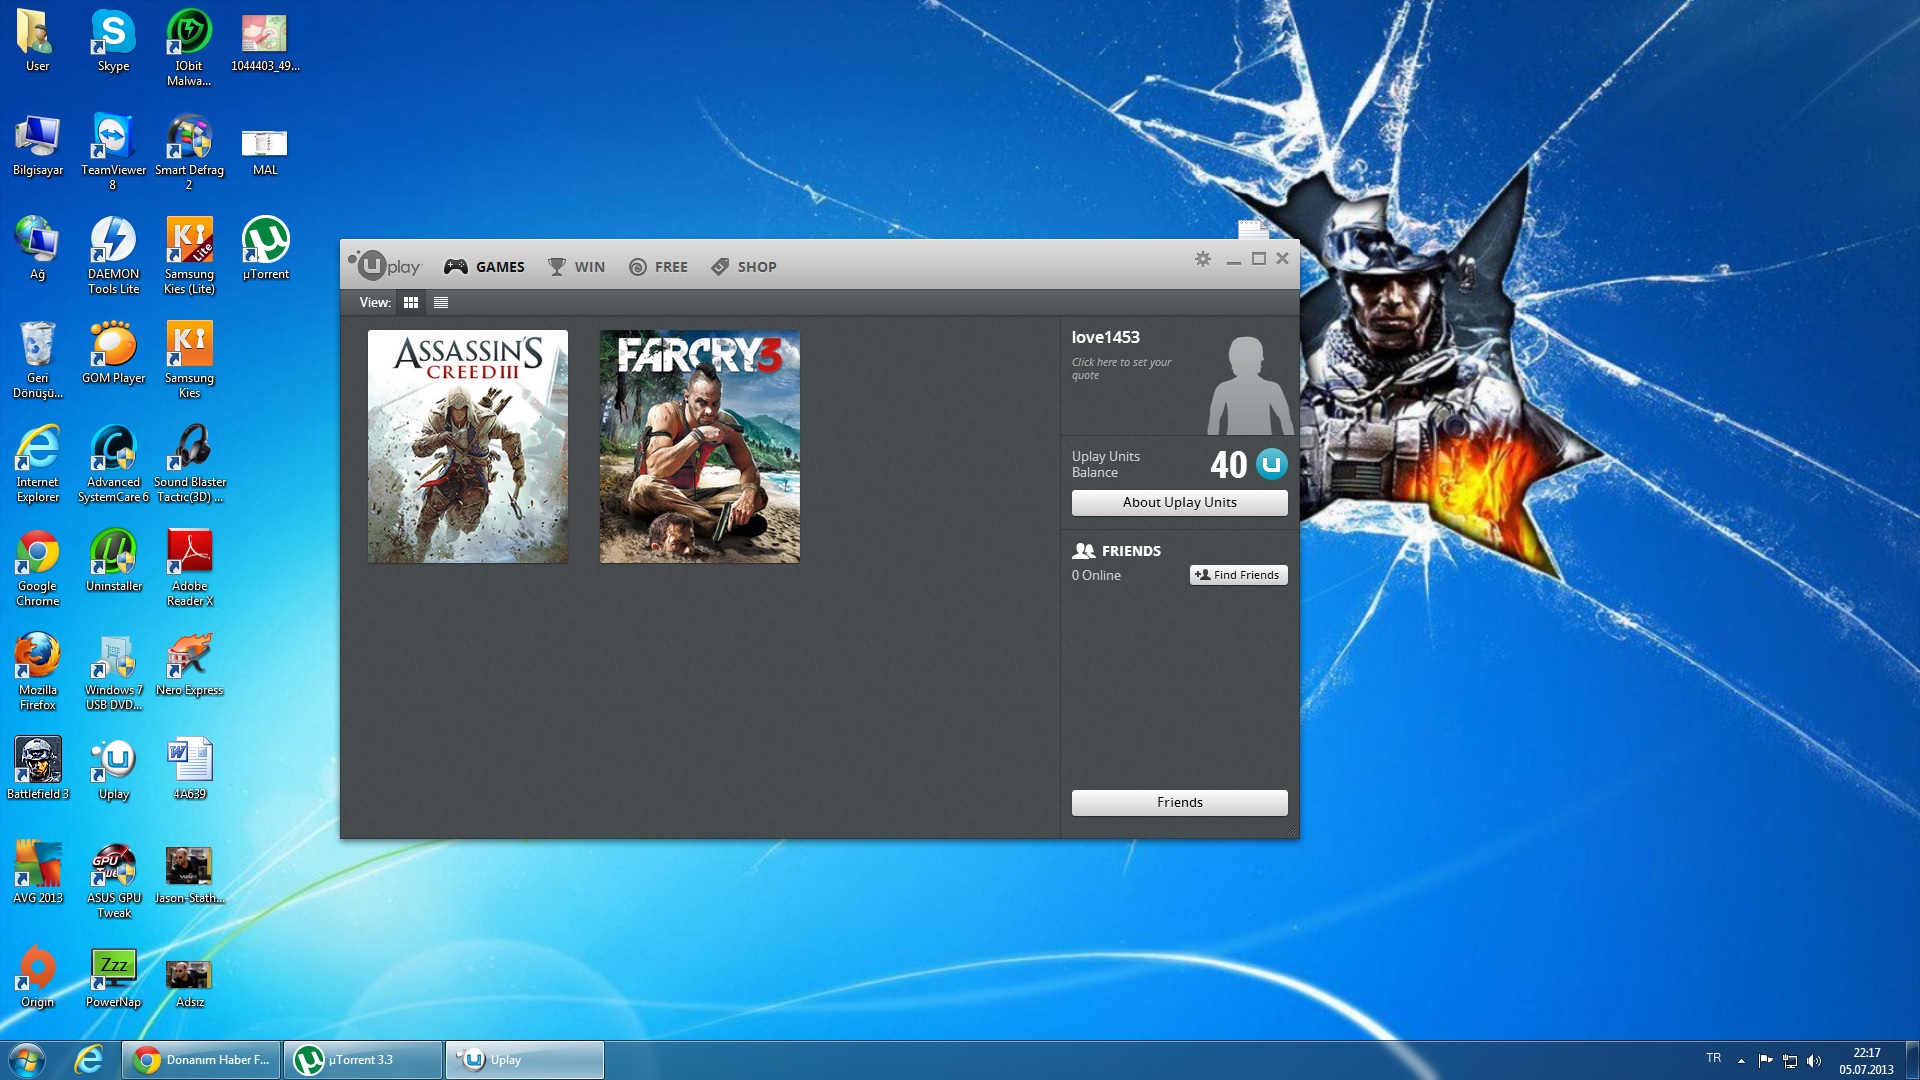1920x1080 pixels.
Task: Switch to µTorrent 3.3 taskbar button
Action: pyautogui.click(x=363, y=1060)
